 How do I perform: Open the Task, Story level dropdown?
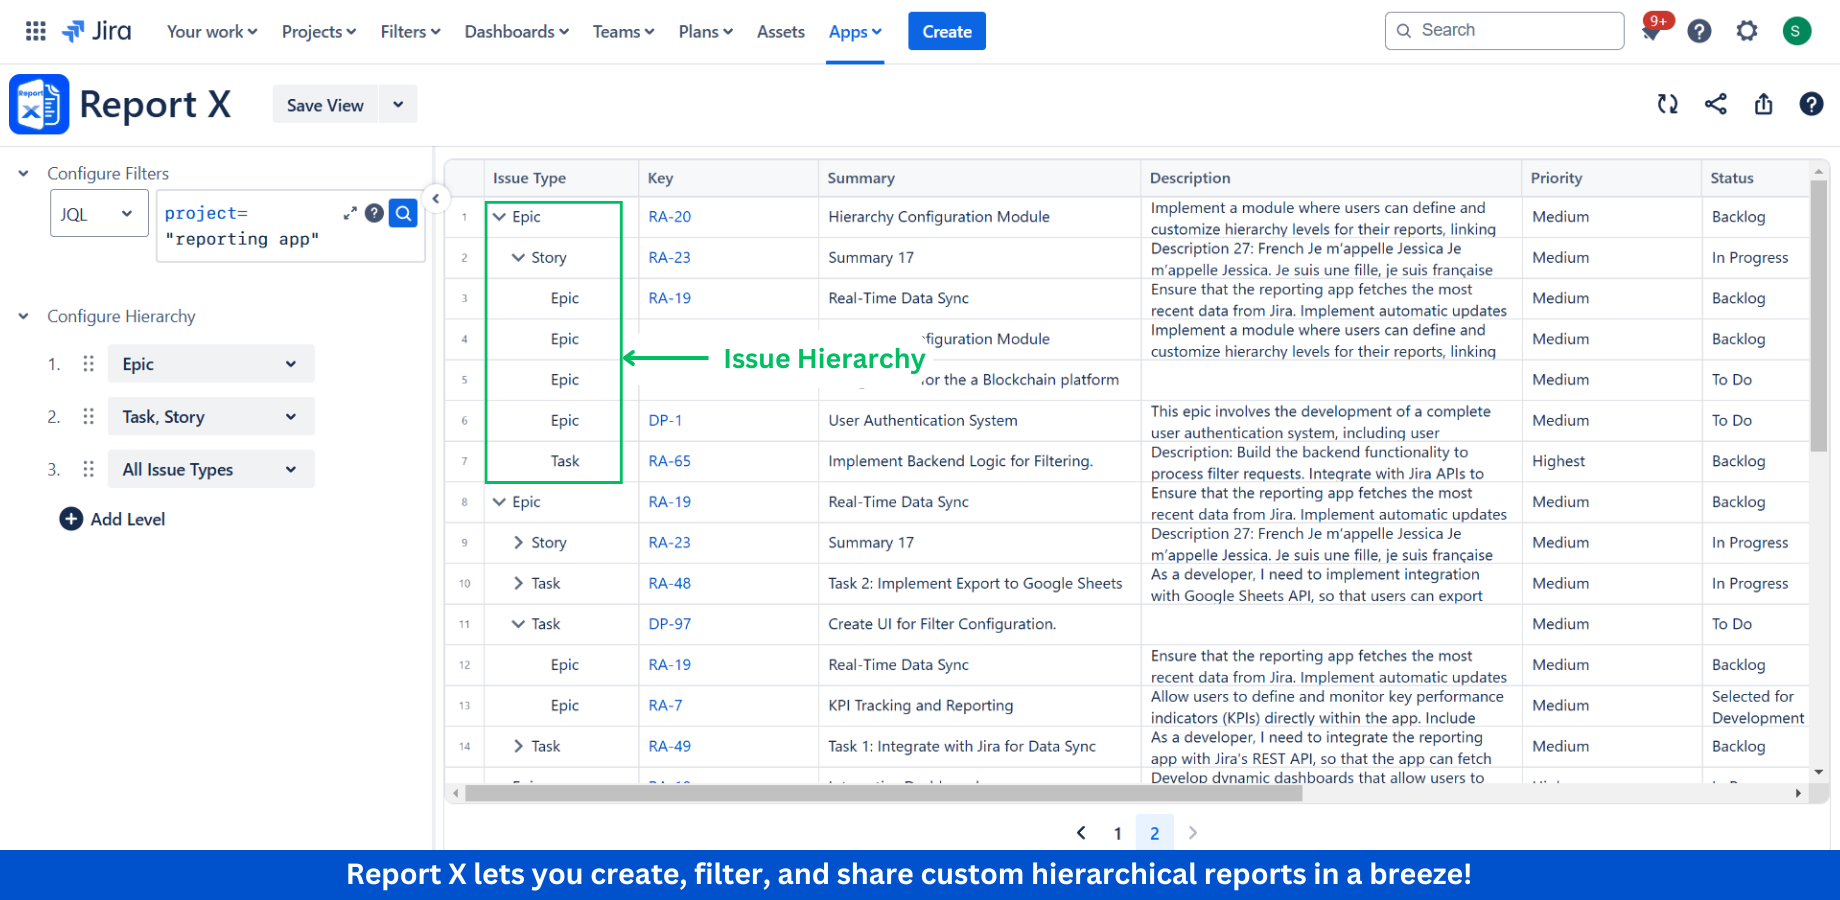tap(211, 417)
